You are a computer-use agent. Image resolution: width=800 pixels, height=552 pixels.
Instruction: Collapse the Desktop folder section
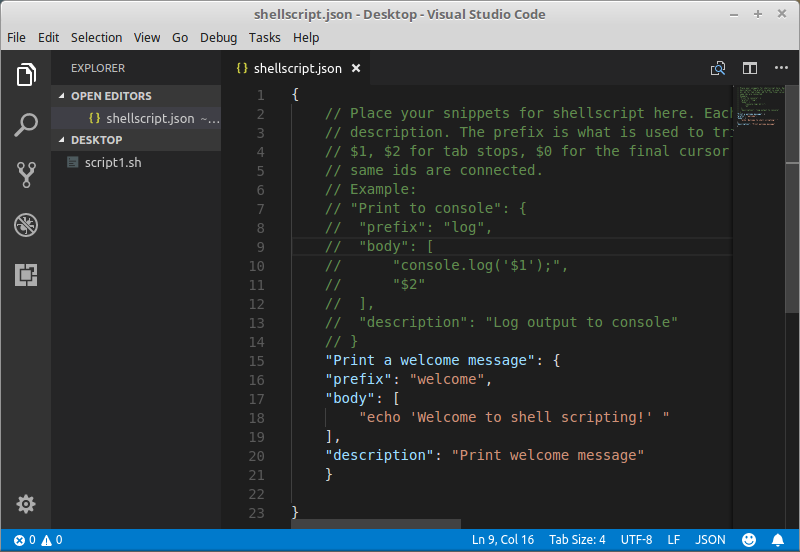point(96,140)
